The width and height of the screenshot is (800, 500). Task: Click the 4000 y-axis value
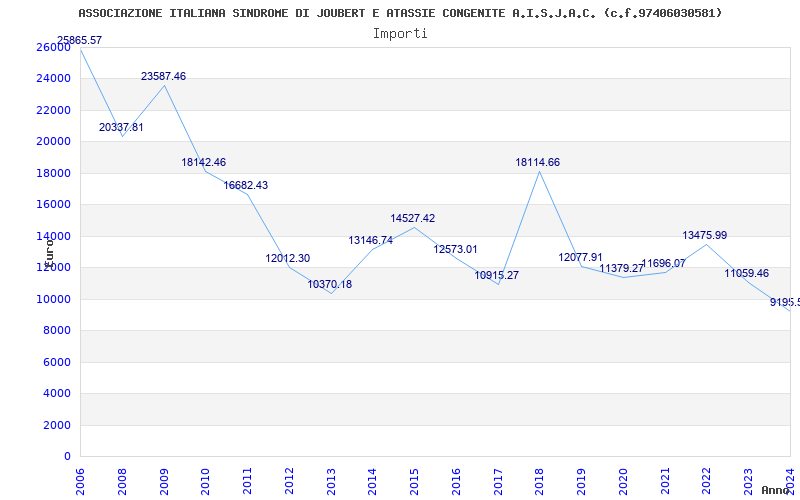tap(57, 393)
